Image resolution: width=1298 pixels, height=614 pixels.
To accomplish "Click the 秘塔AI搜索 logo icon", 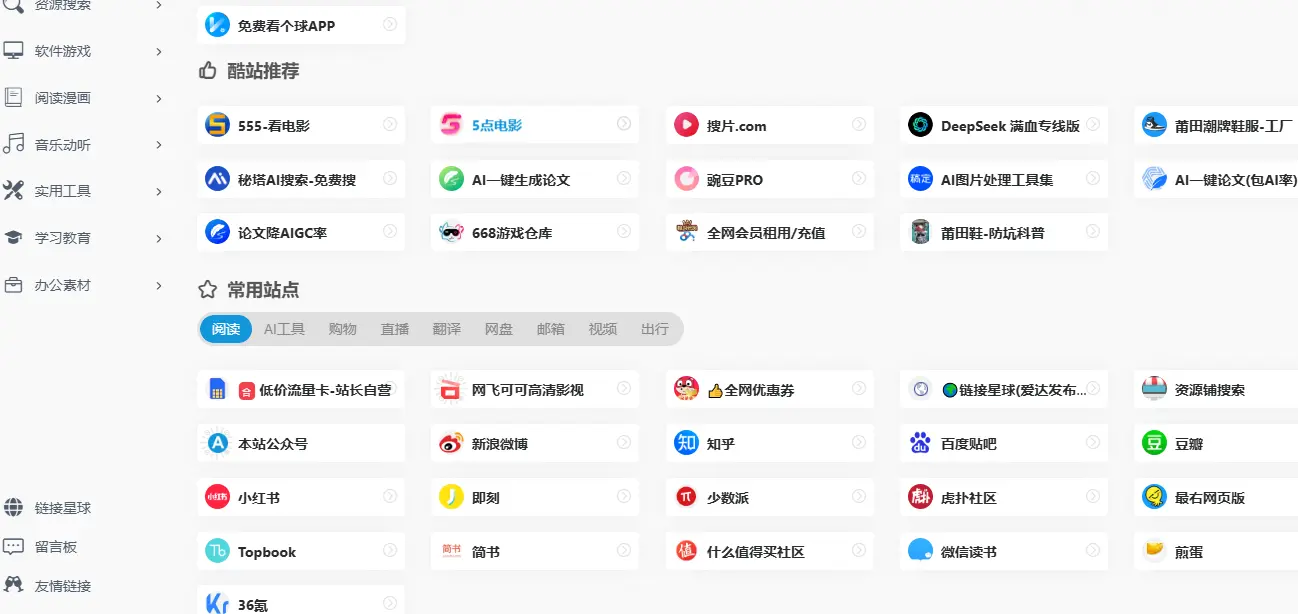I will click(x=217, y=179).
